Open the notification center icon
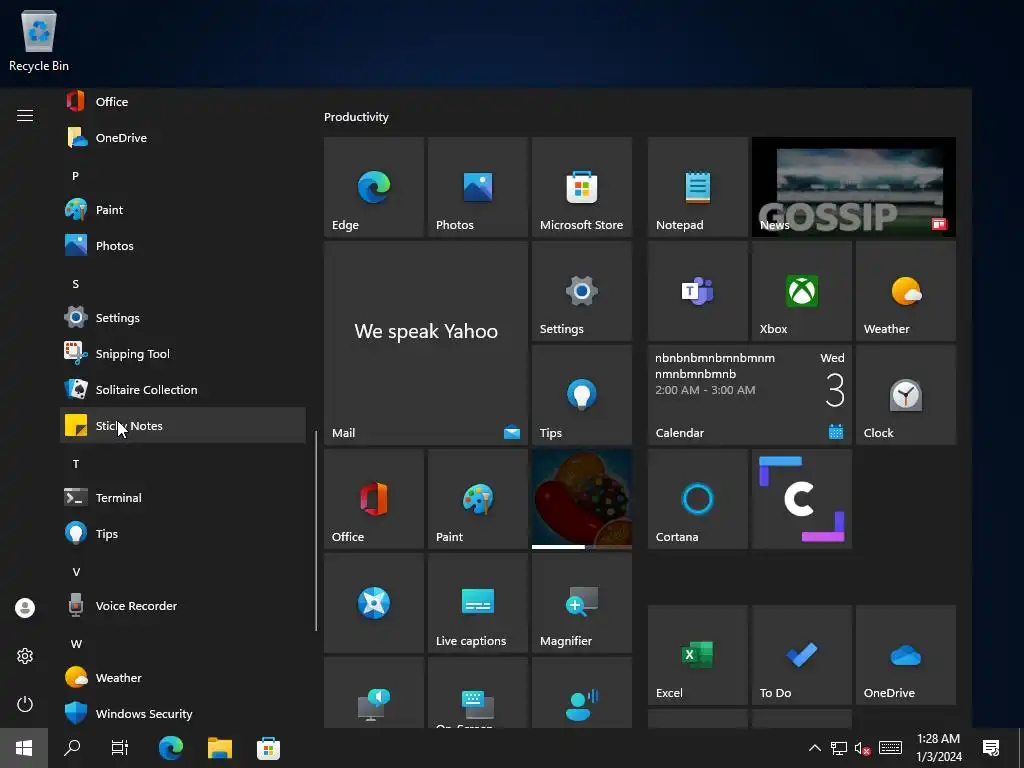The image size is (1024, 768). tap(991, 748)
